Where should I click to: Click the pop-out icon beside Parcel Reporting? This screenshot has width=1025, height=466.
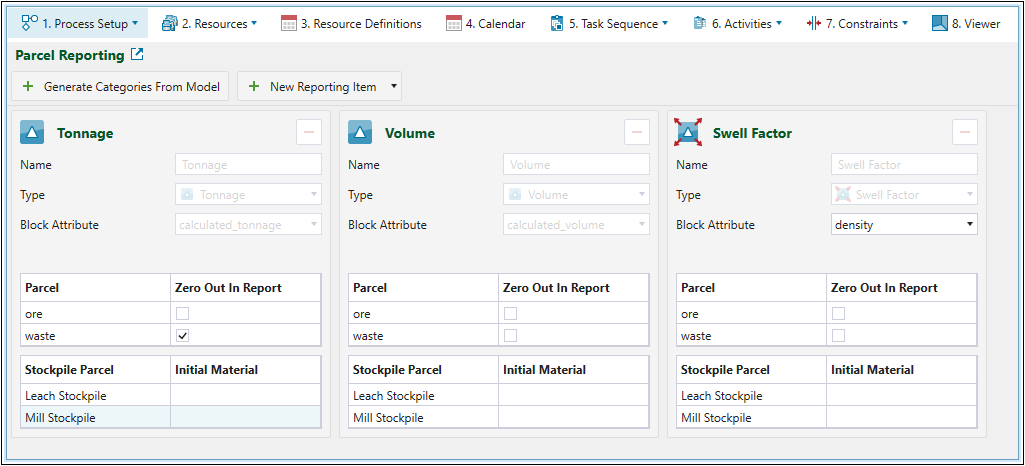138,55
